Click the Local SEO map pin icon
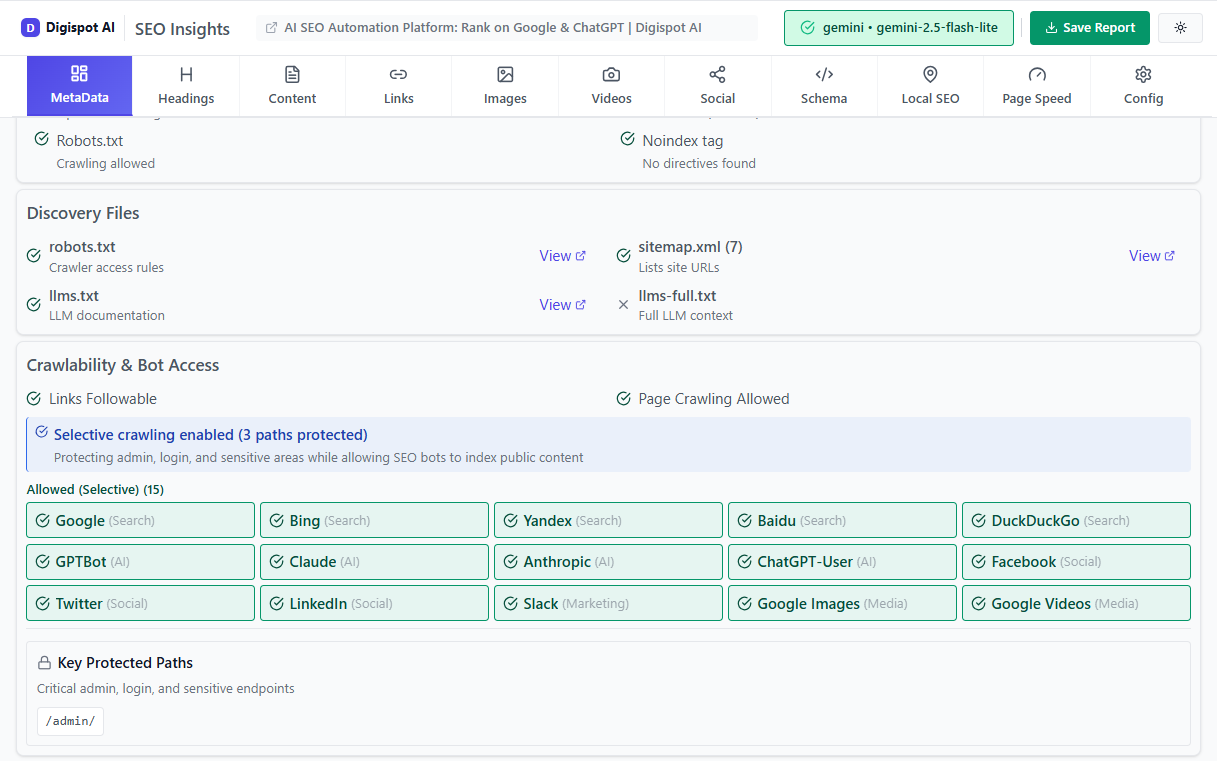 click(930, 74)
